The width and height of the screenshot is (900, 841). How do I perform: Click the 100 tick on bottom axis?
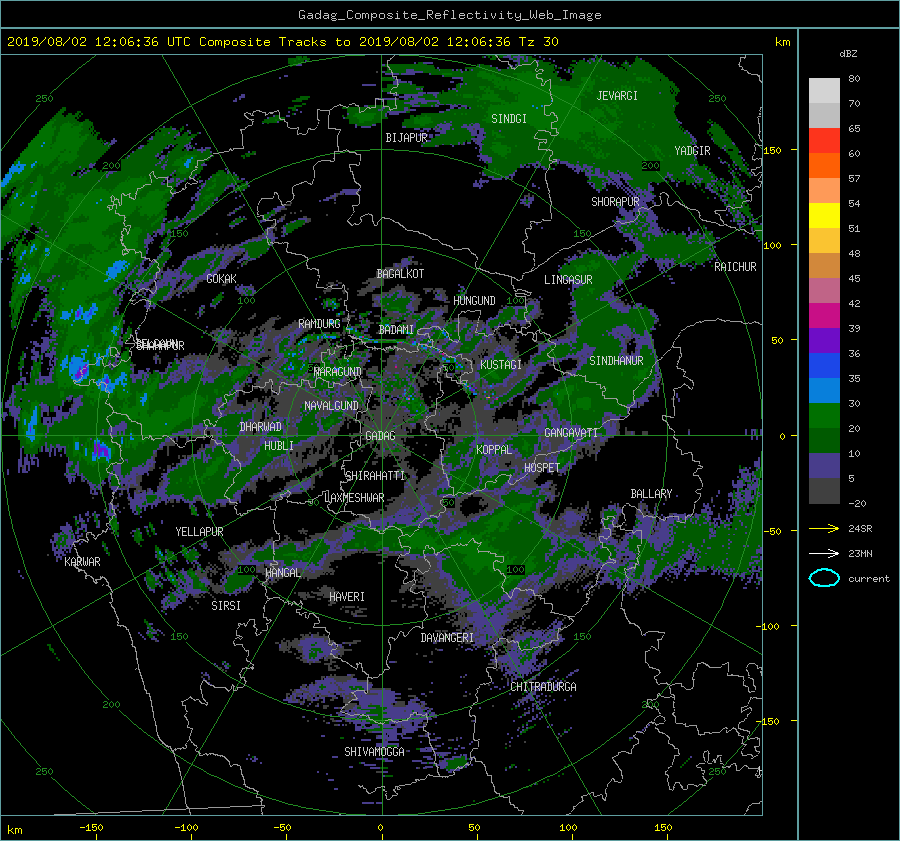568,828
